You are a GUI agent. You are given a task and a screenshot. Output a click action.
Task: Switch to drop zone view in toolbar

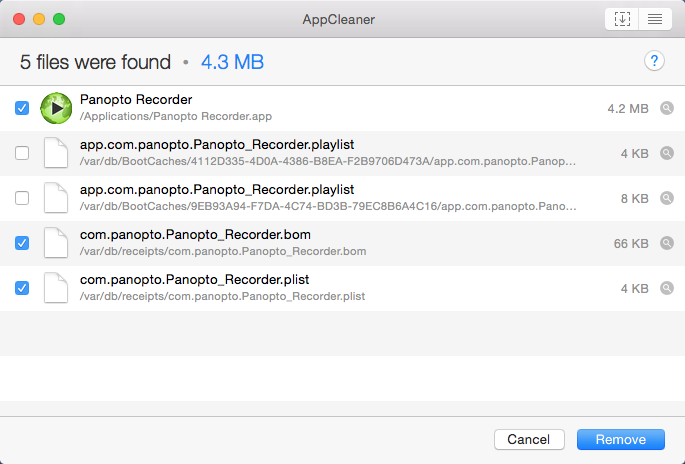coord(621,19)
